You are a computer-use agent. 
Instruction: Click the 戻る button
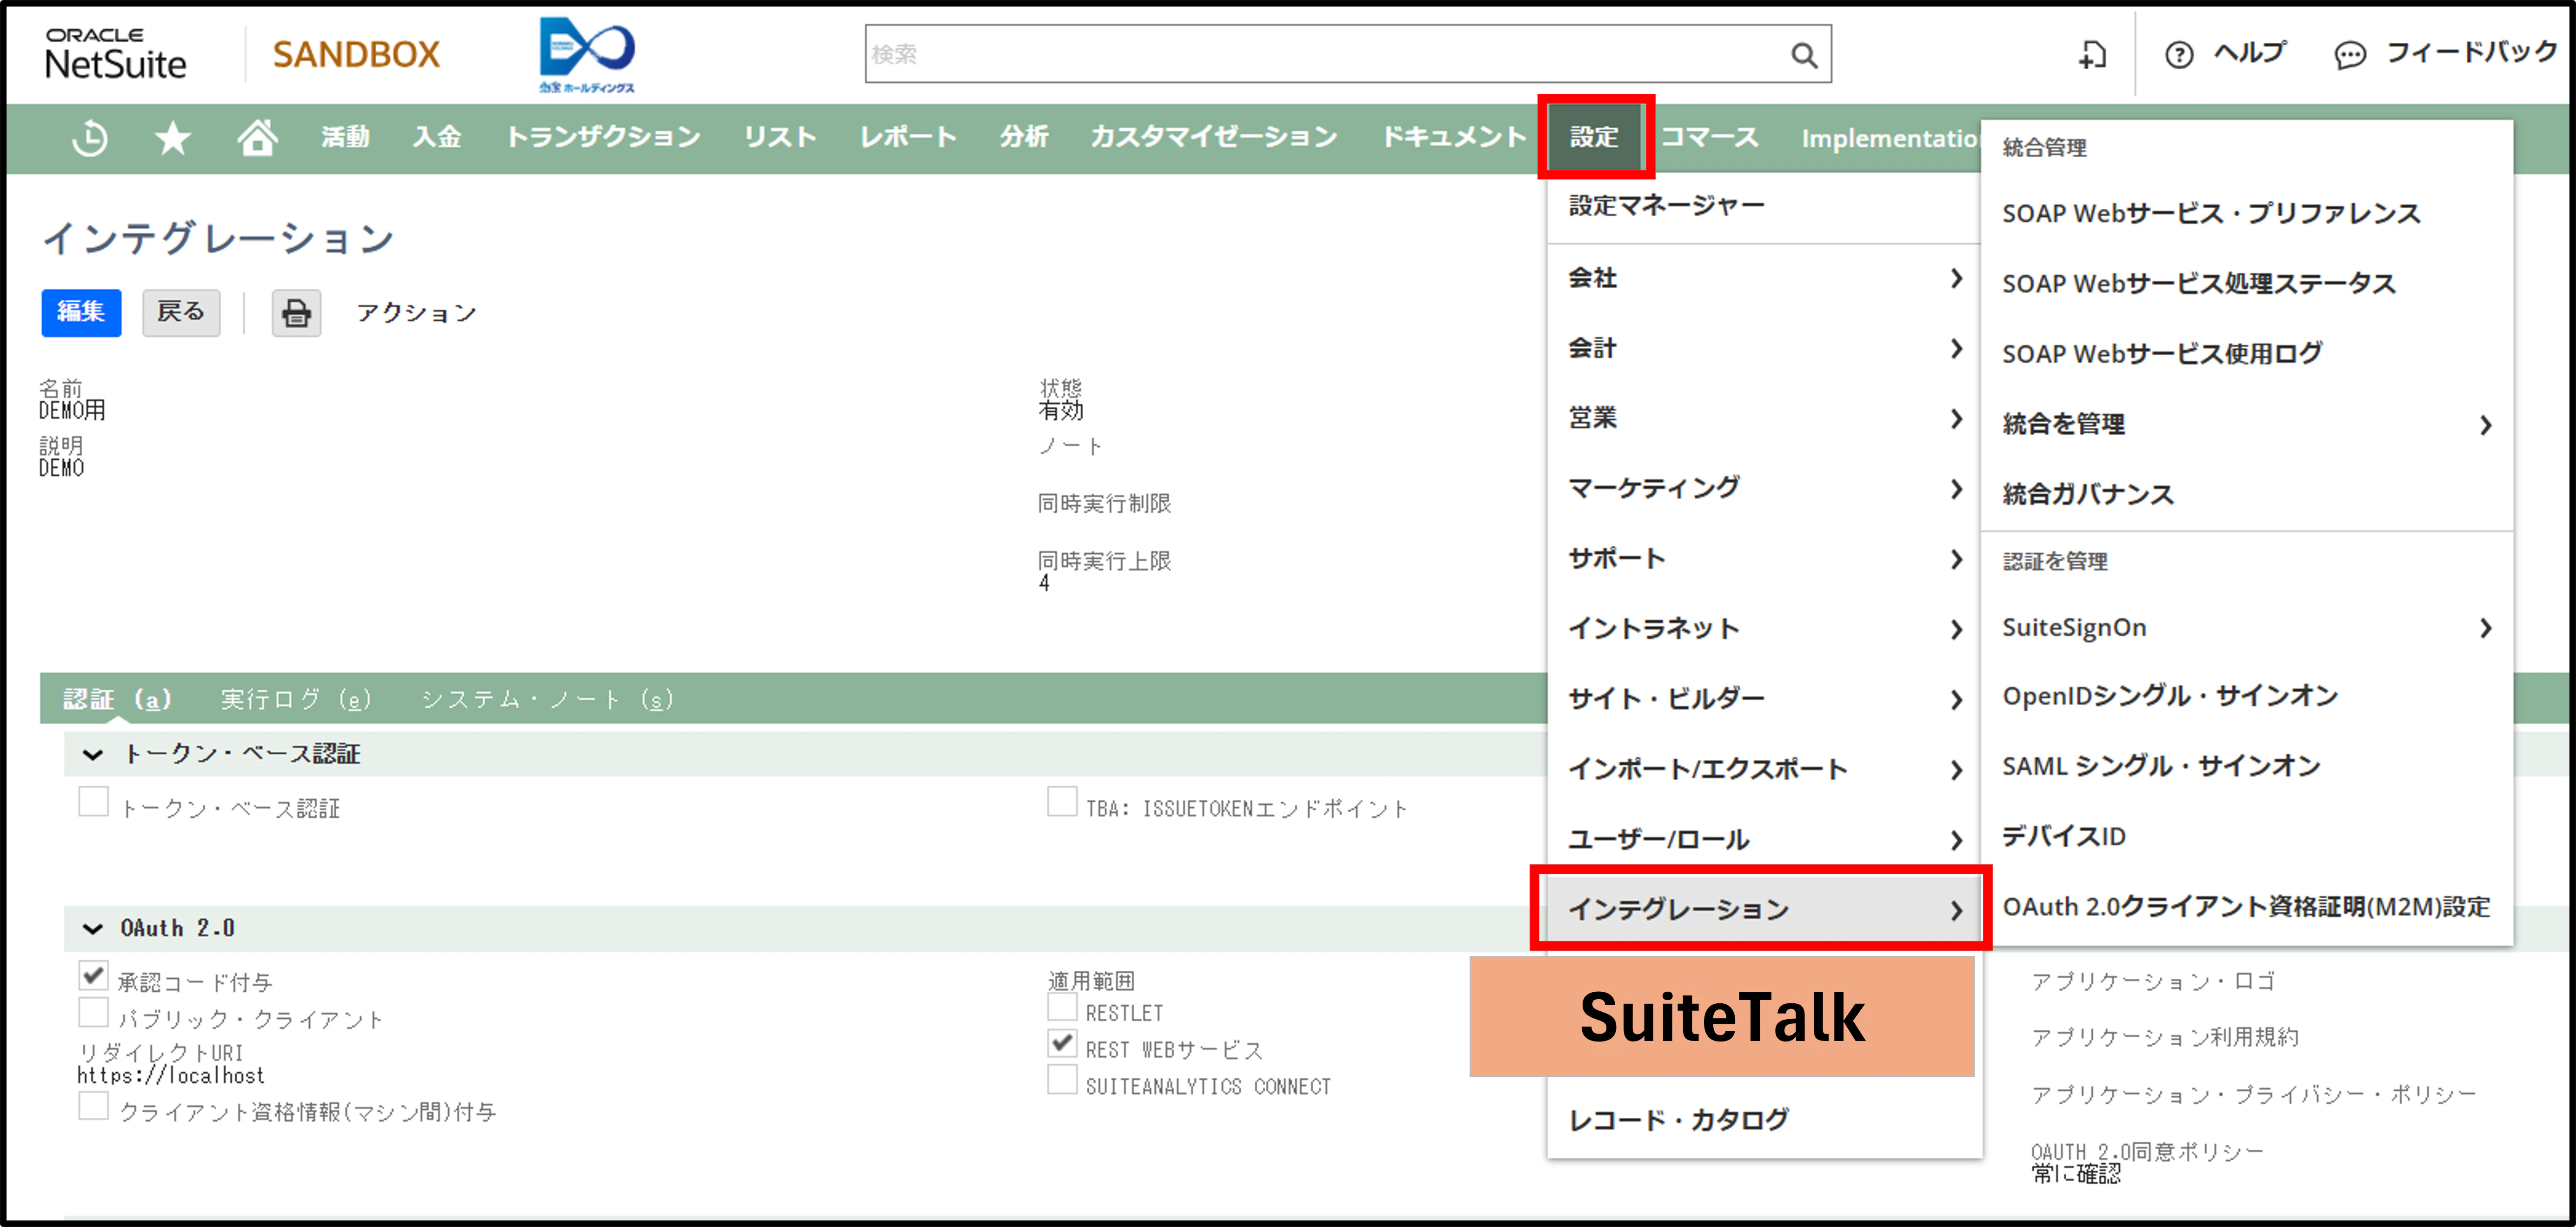coord(181,313)
